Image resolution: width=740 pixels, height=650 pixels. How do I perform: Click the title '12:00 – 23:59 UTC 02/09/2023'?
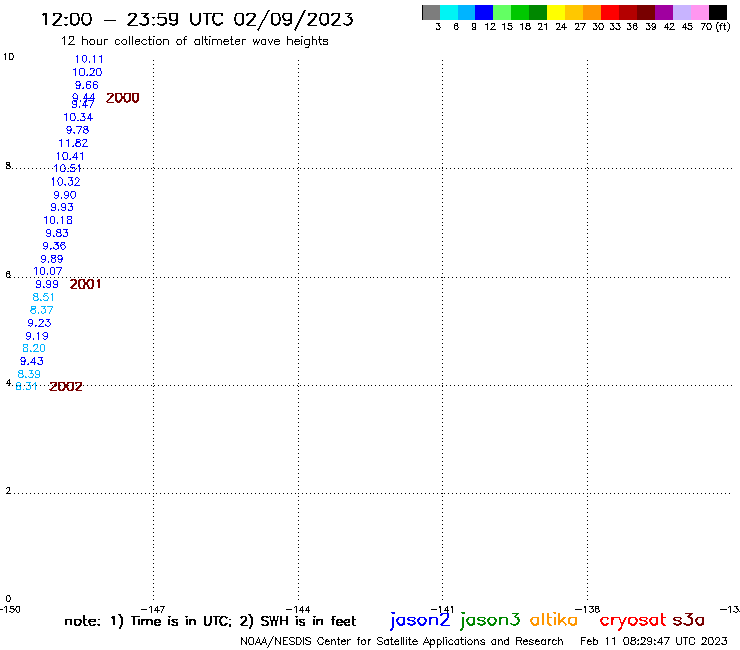coord(197,19)
